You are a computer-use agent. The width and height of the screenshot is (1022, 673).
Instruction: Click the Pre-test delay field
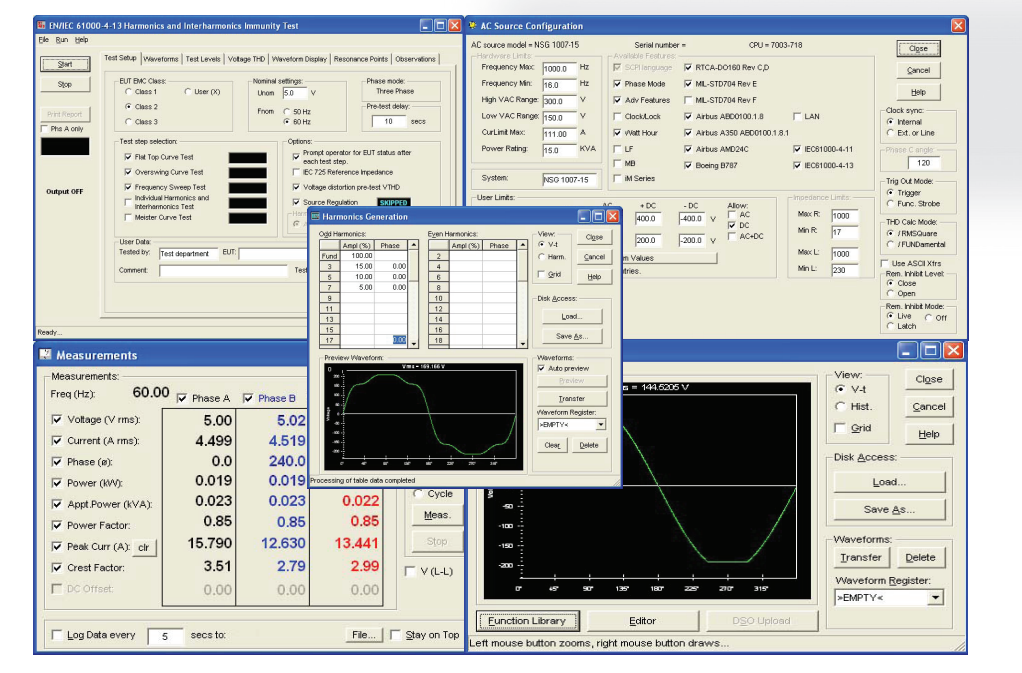click(x=388, y=122)
